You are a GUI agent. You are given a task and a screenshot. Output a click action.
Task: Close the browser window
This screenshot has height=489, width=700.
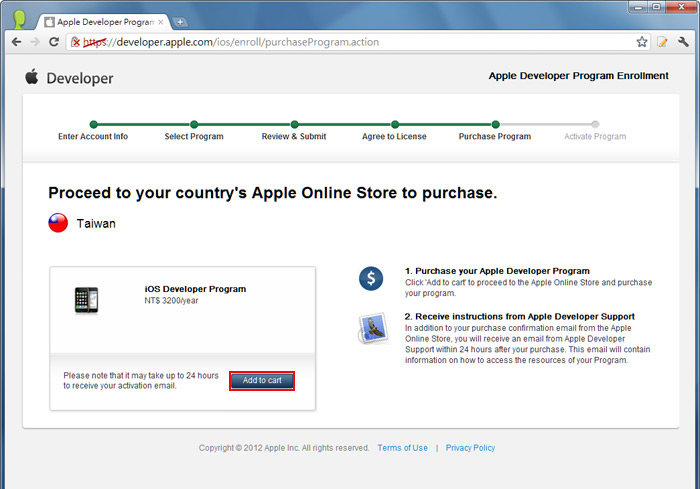[x=682, y=7]
